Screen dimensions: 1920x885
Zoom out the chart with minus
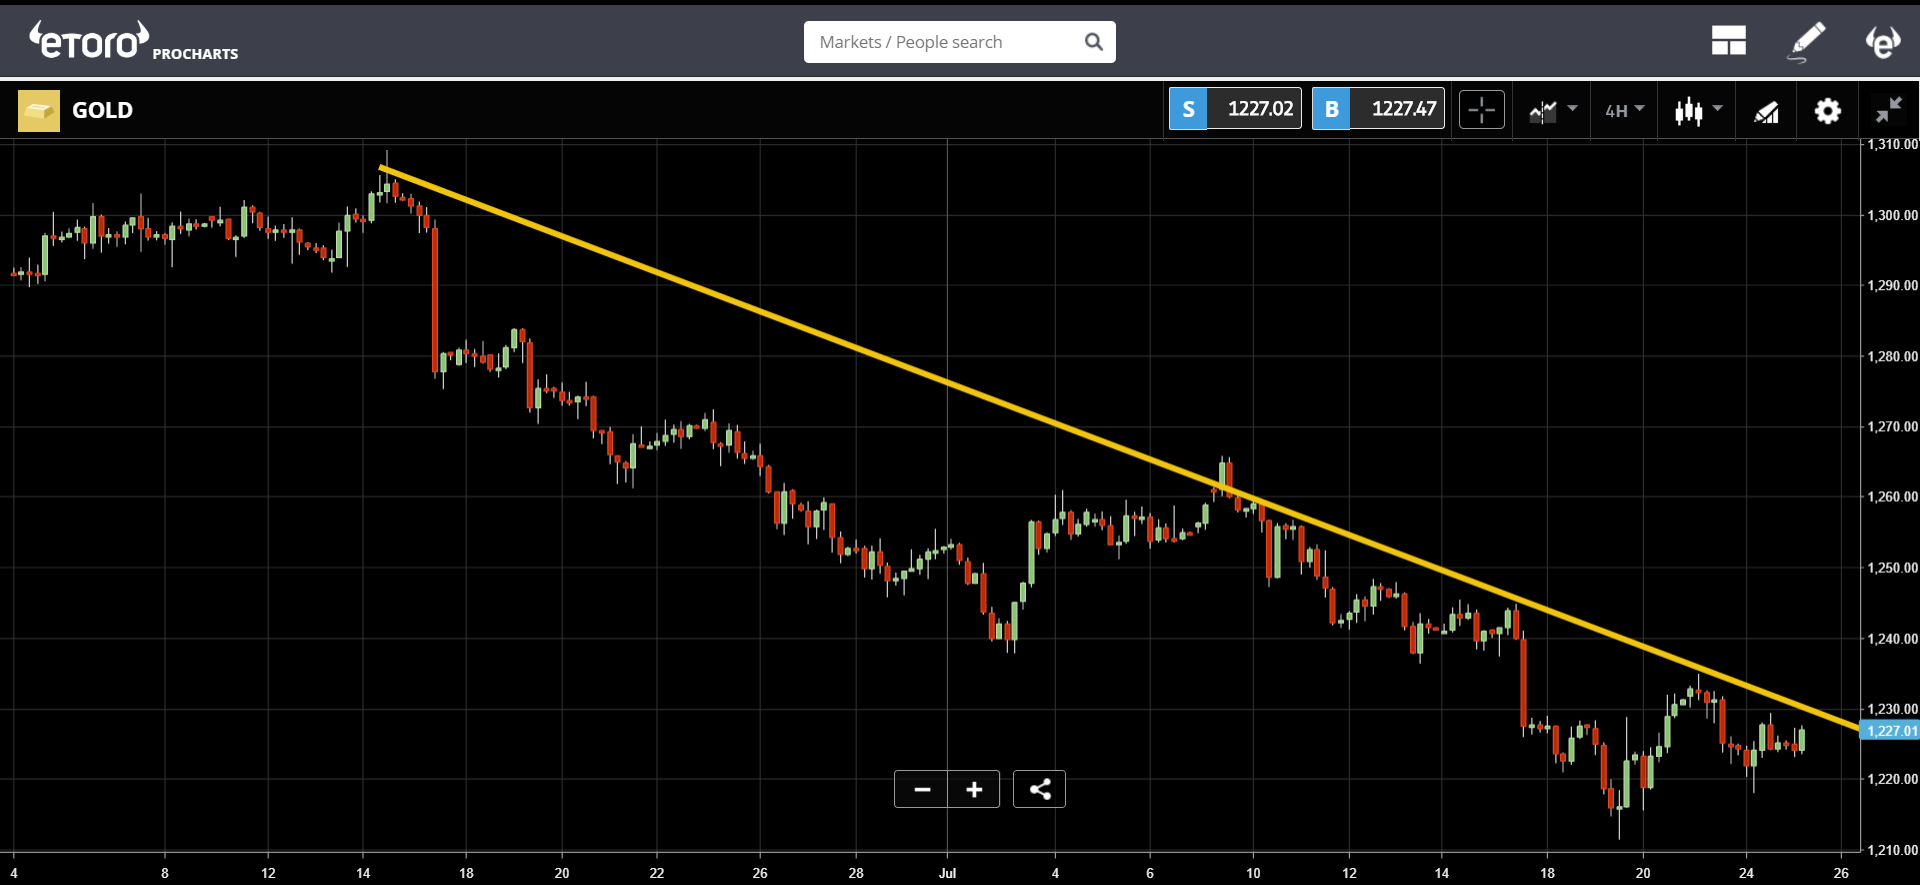coord(922,789)
